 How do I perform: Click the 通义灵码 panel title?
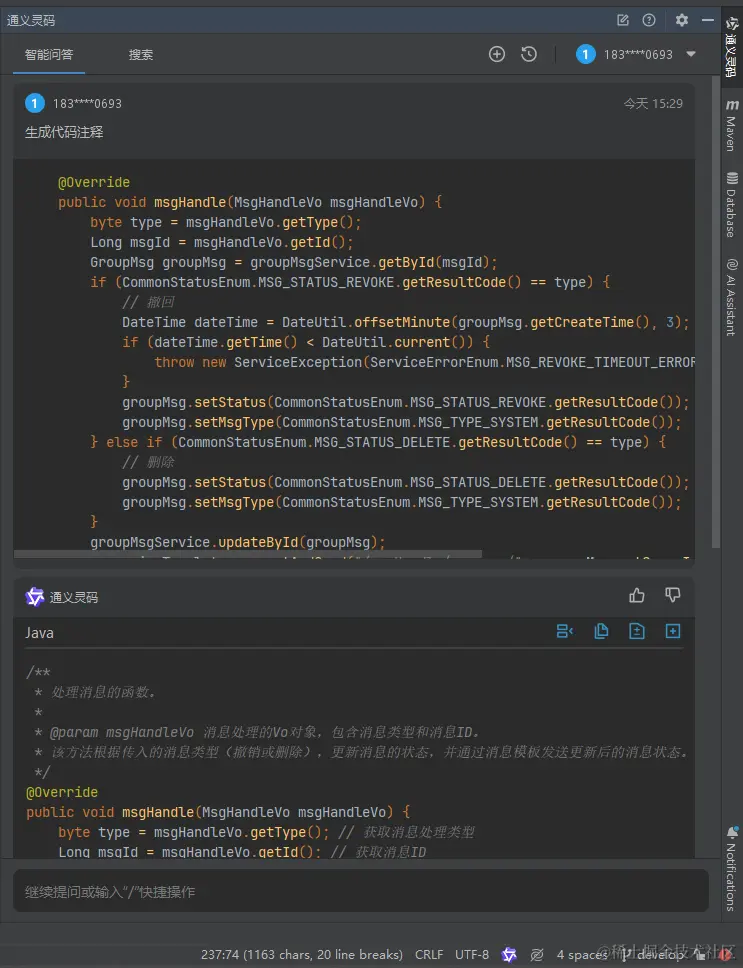click(31, 20)
